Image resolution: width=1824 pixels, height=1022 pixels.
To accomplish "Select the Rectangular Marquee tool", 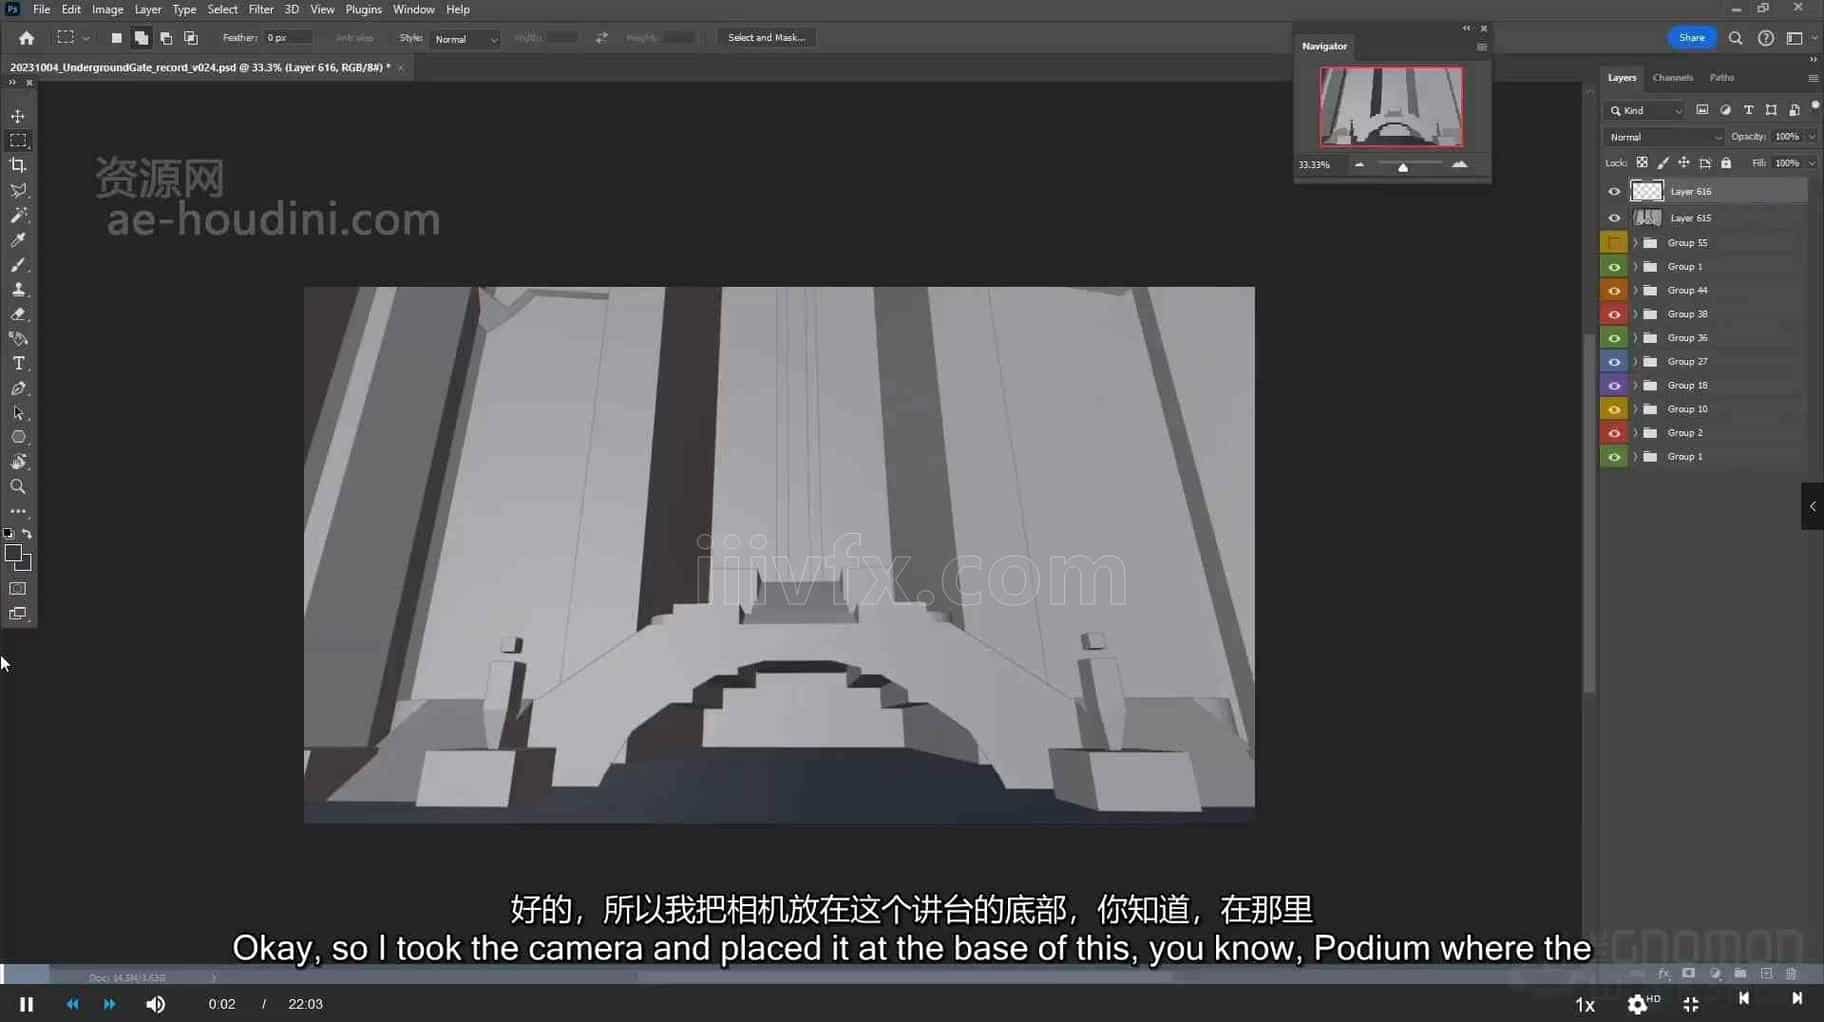I will click(x=18, y=141).
